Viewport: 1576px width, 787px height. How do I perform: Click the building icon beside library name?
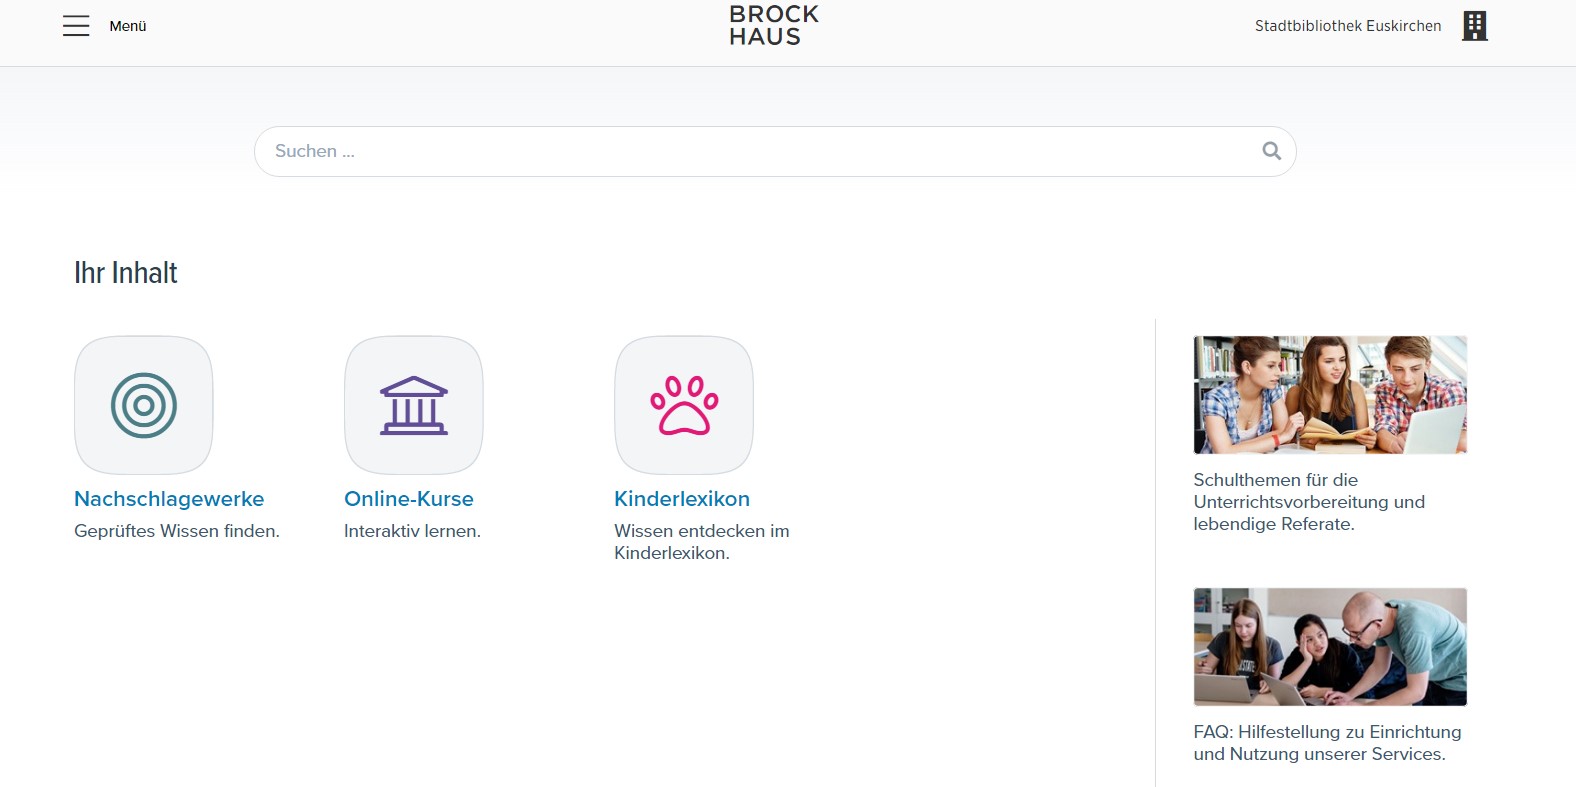coord(1474,26)
